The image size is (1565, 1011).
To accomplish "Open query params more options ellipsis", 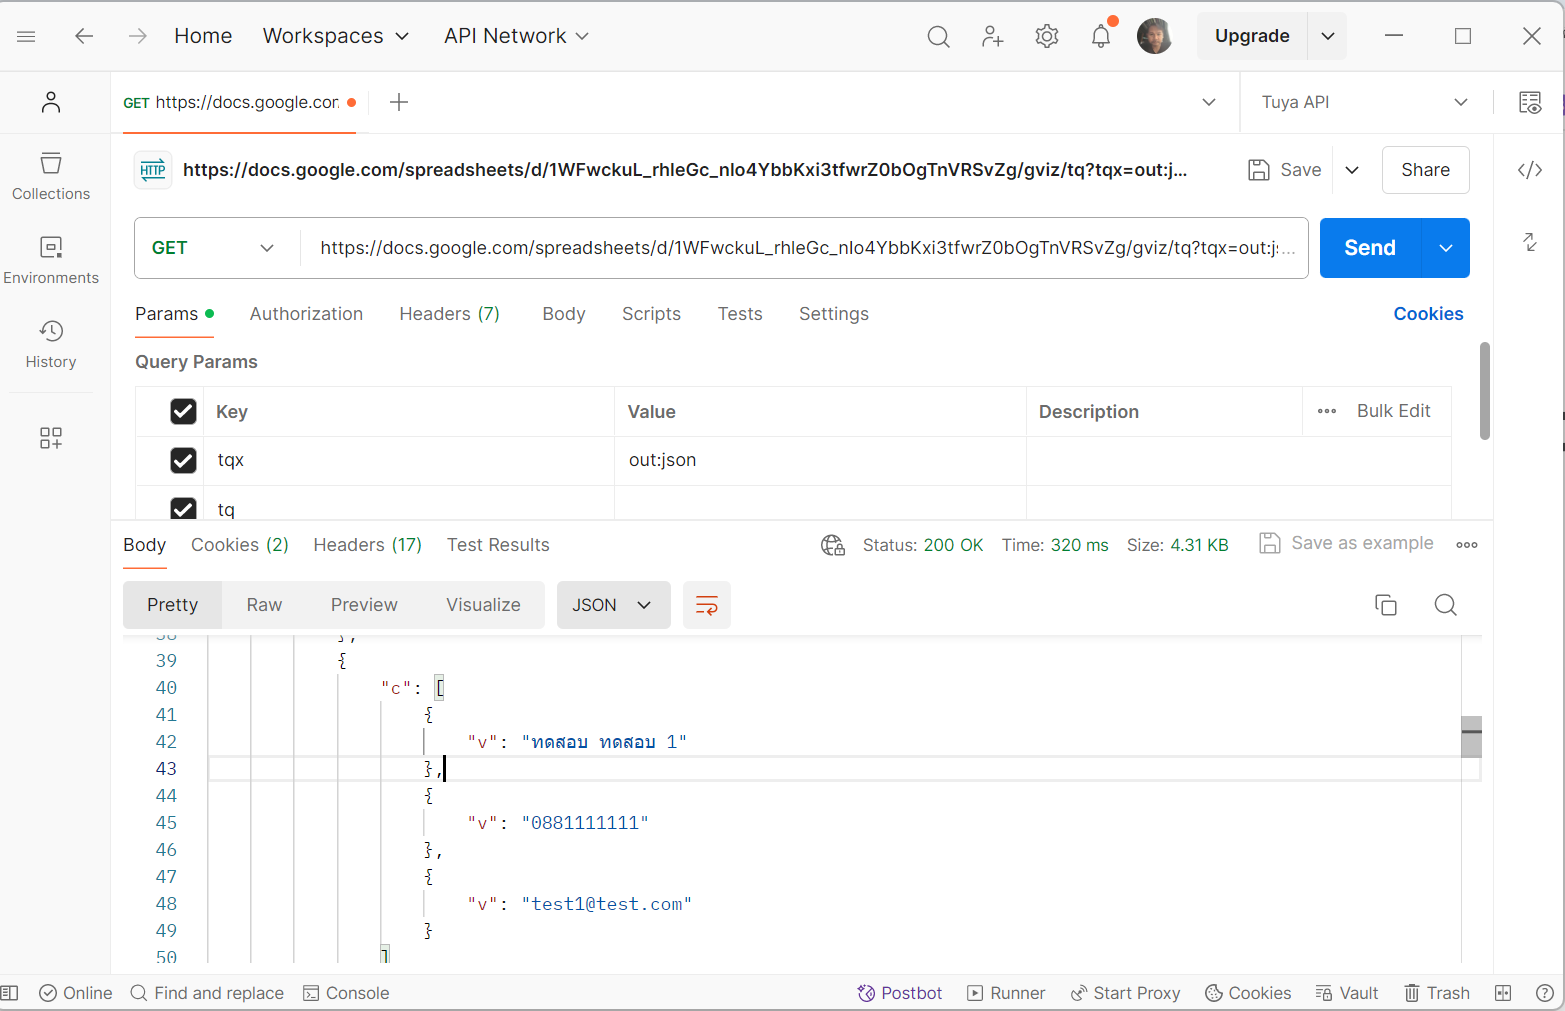I will [1327, 411].
